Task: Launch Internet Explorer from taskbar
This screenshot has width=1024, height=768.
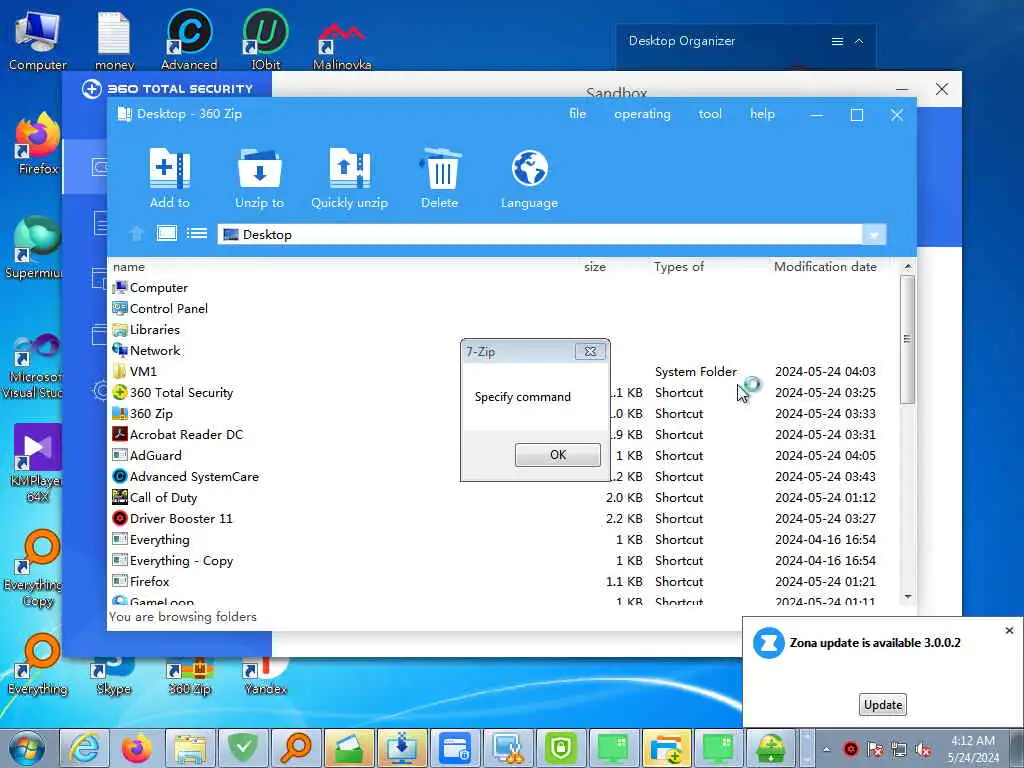Action: click(84, 748)
